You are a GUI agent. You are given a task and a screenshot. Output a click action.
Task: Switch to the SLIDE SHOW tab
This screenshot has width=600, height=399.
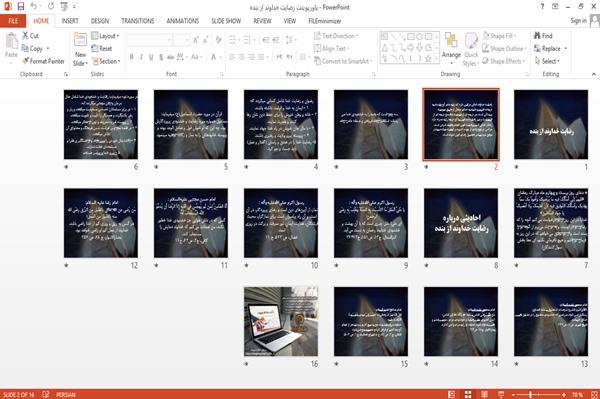pos(226,21)
